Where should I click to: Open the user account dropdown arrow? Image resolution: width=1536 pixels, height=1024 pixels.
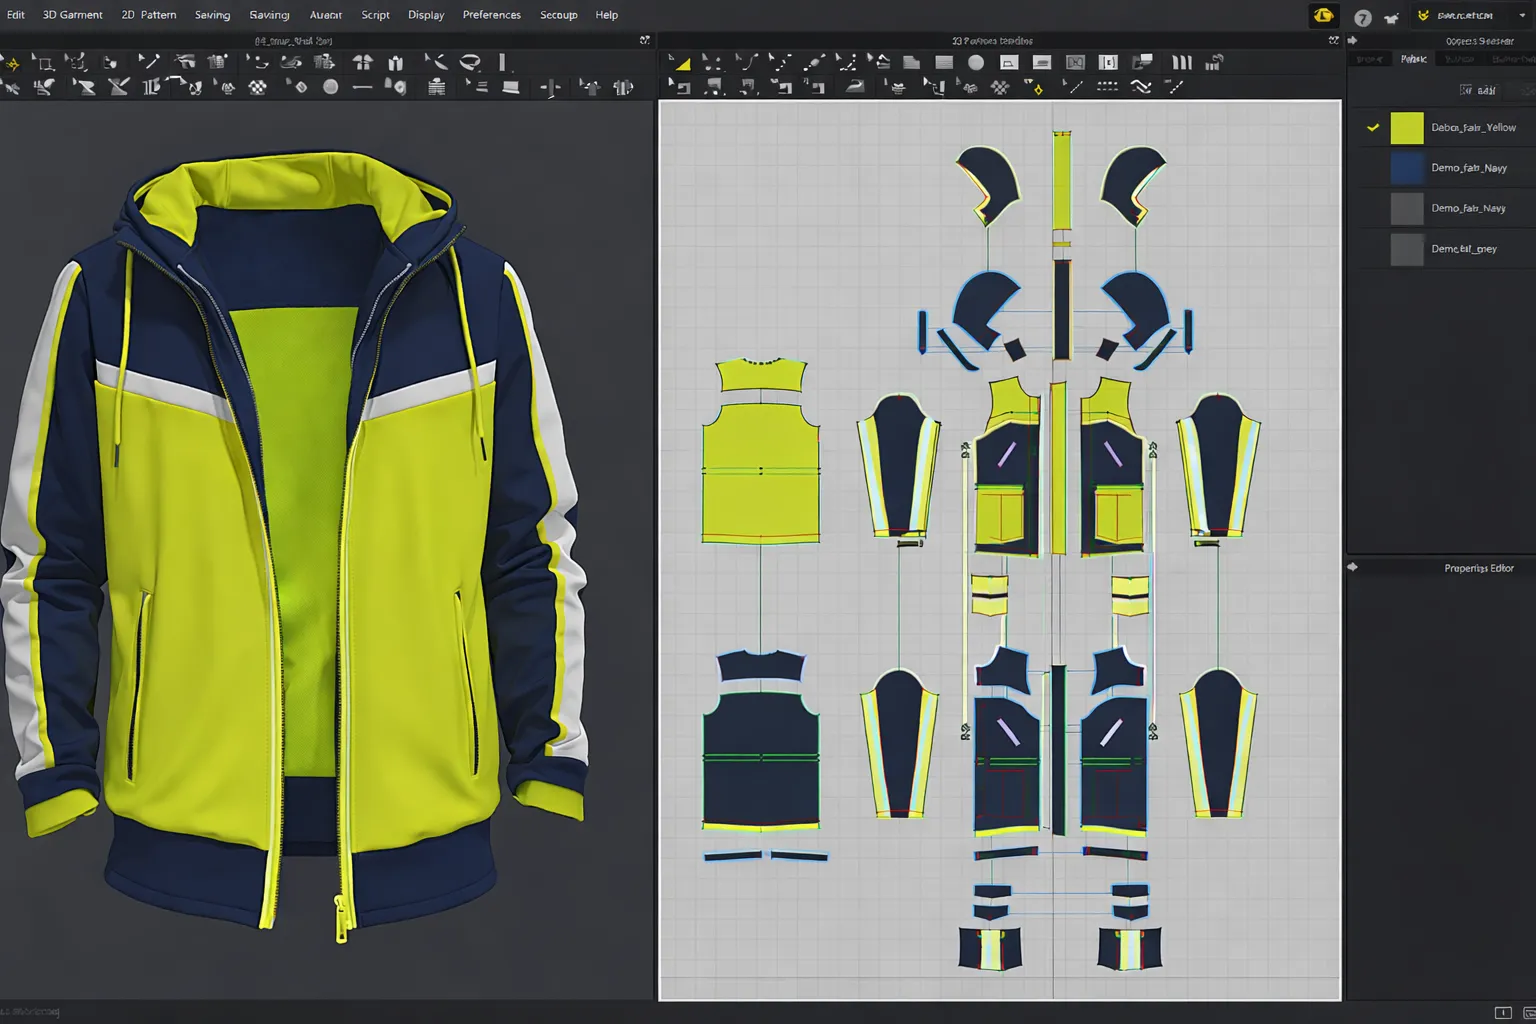tap(1522, 16)
